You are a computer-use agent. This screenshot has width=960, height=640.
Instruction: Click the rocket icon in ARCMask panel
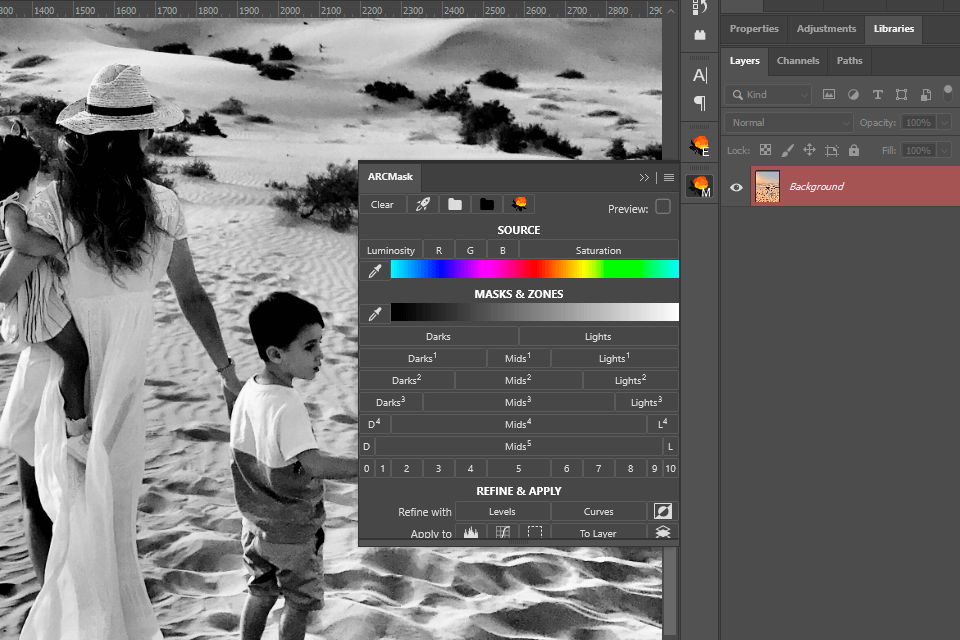(422, 204)
